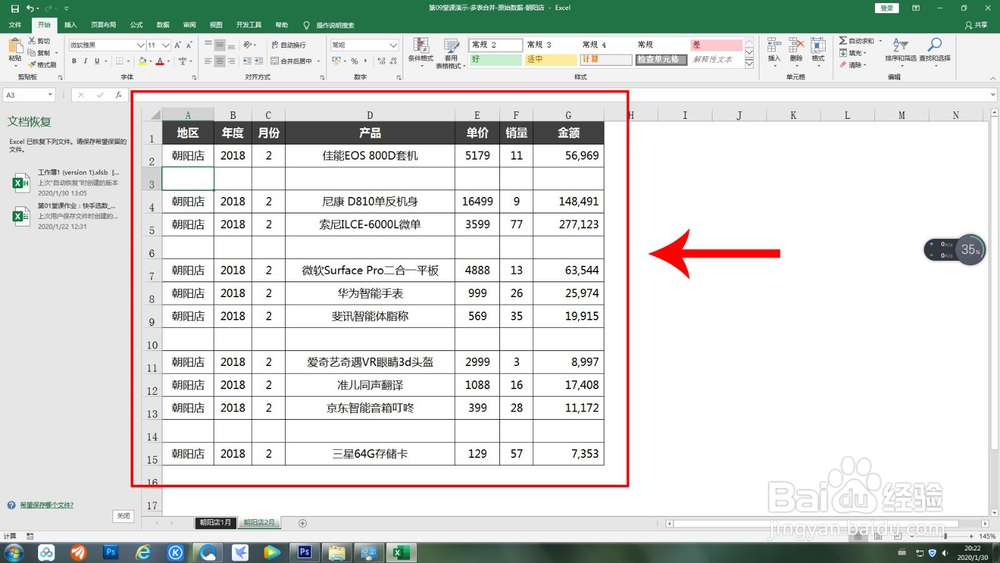
Task: Open Sort and Filter (排序和筛选)
Action: [x=901, y=50]
